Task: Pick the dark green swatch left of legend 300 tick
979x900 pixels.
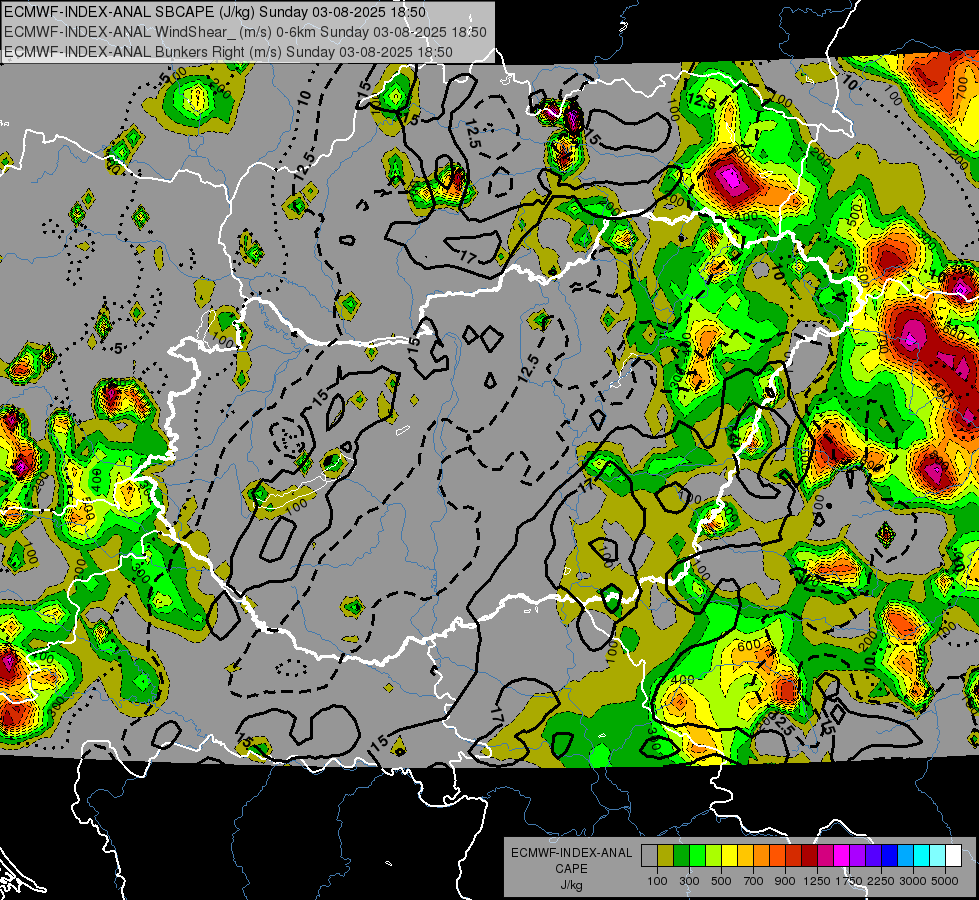Action: 681,855
